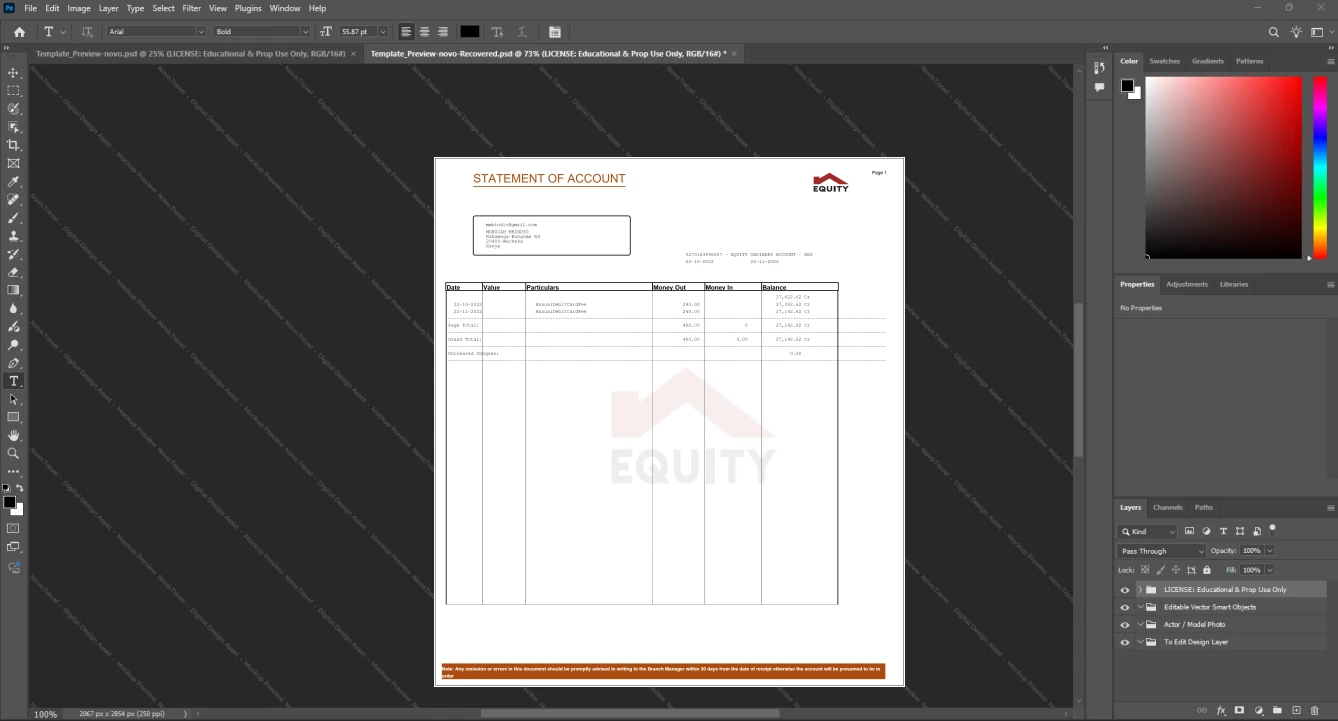
Task: Open the Plugins menu
Action: click(x=248, y=8)
